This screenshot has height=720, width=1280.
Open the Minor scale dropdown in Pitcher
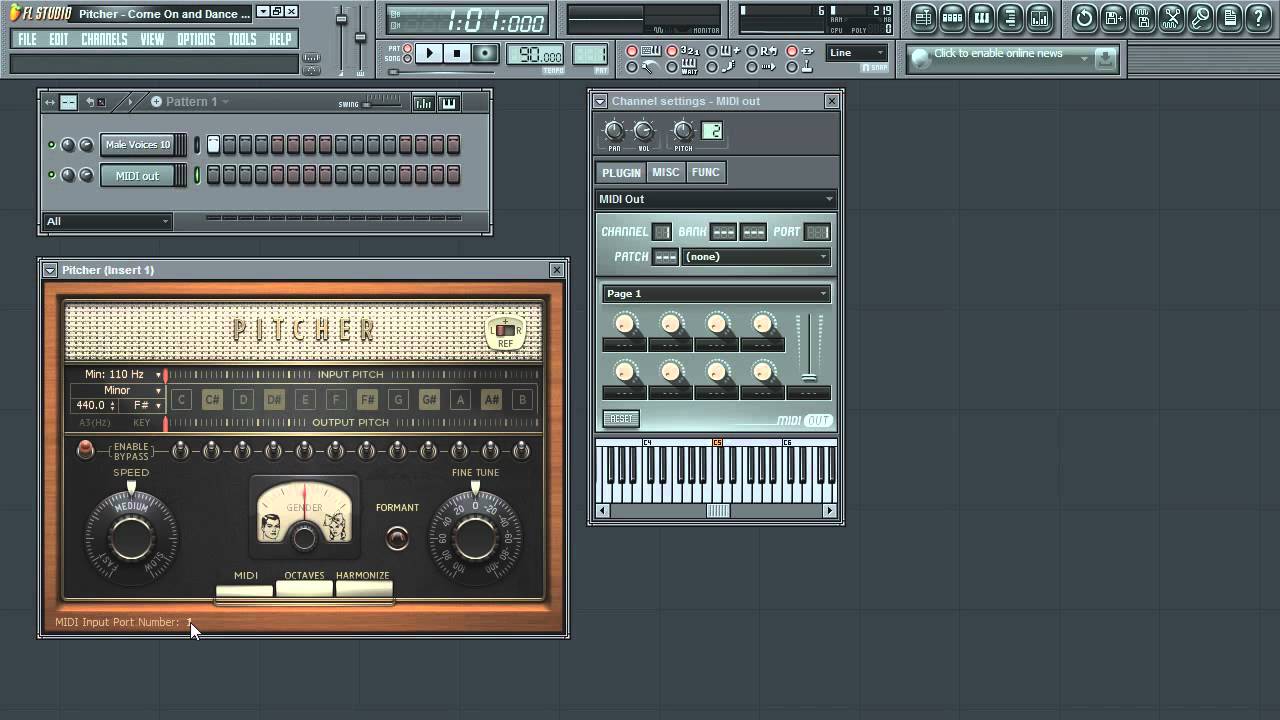[117, 390]
